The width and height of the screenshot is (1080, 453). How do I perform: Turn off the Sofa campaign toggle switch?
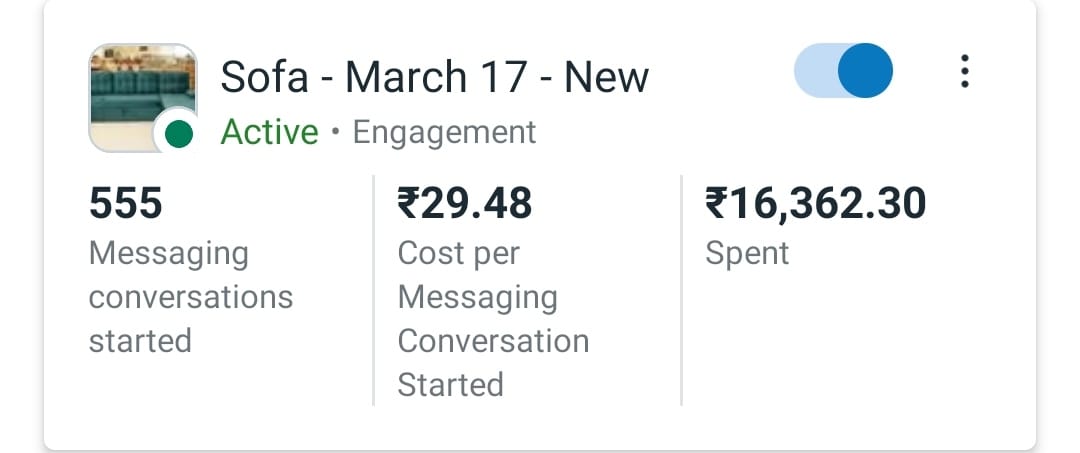coord(843,72)
